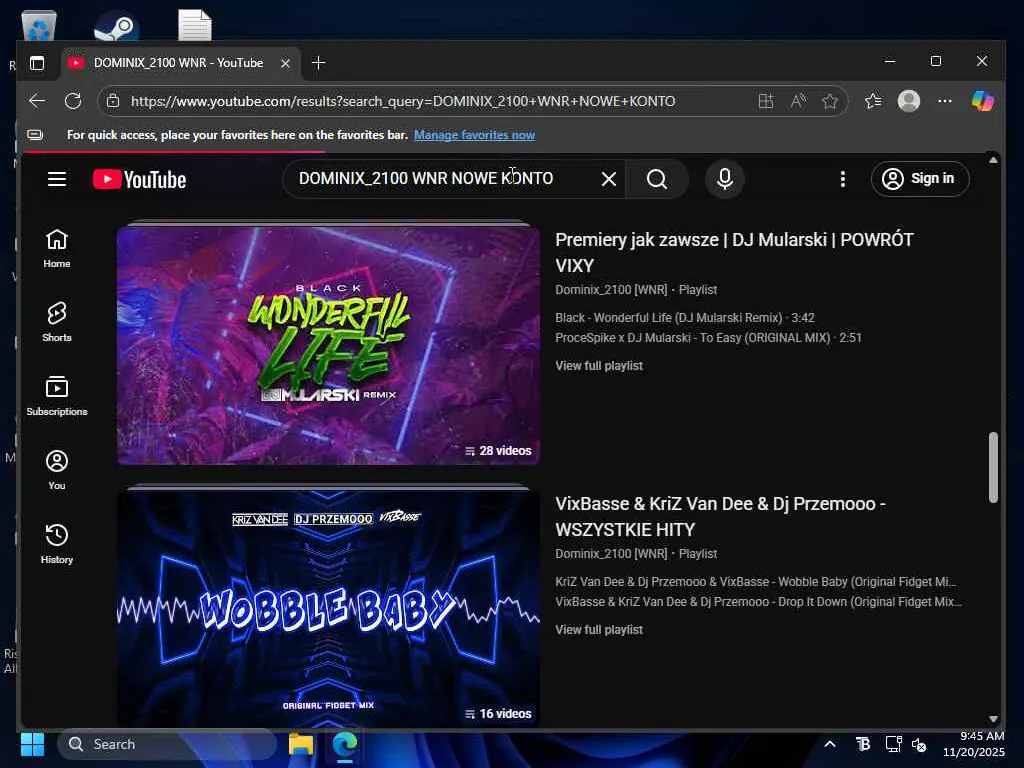Open channel Dominix_2100 [WNR] under VixBasse playlist

click(611, 553)
